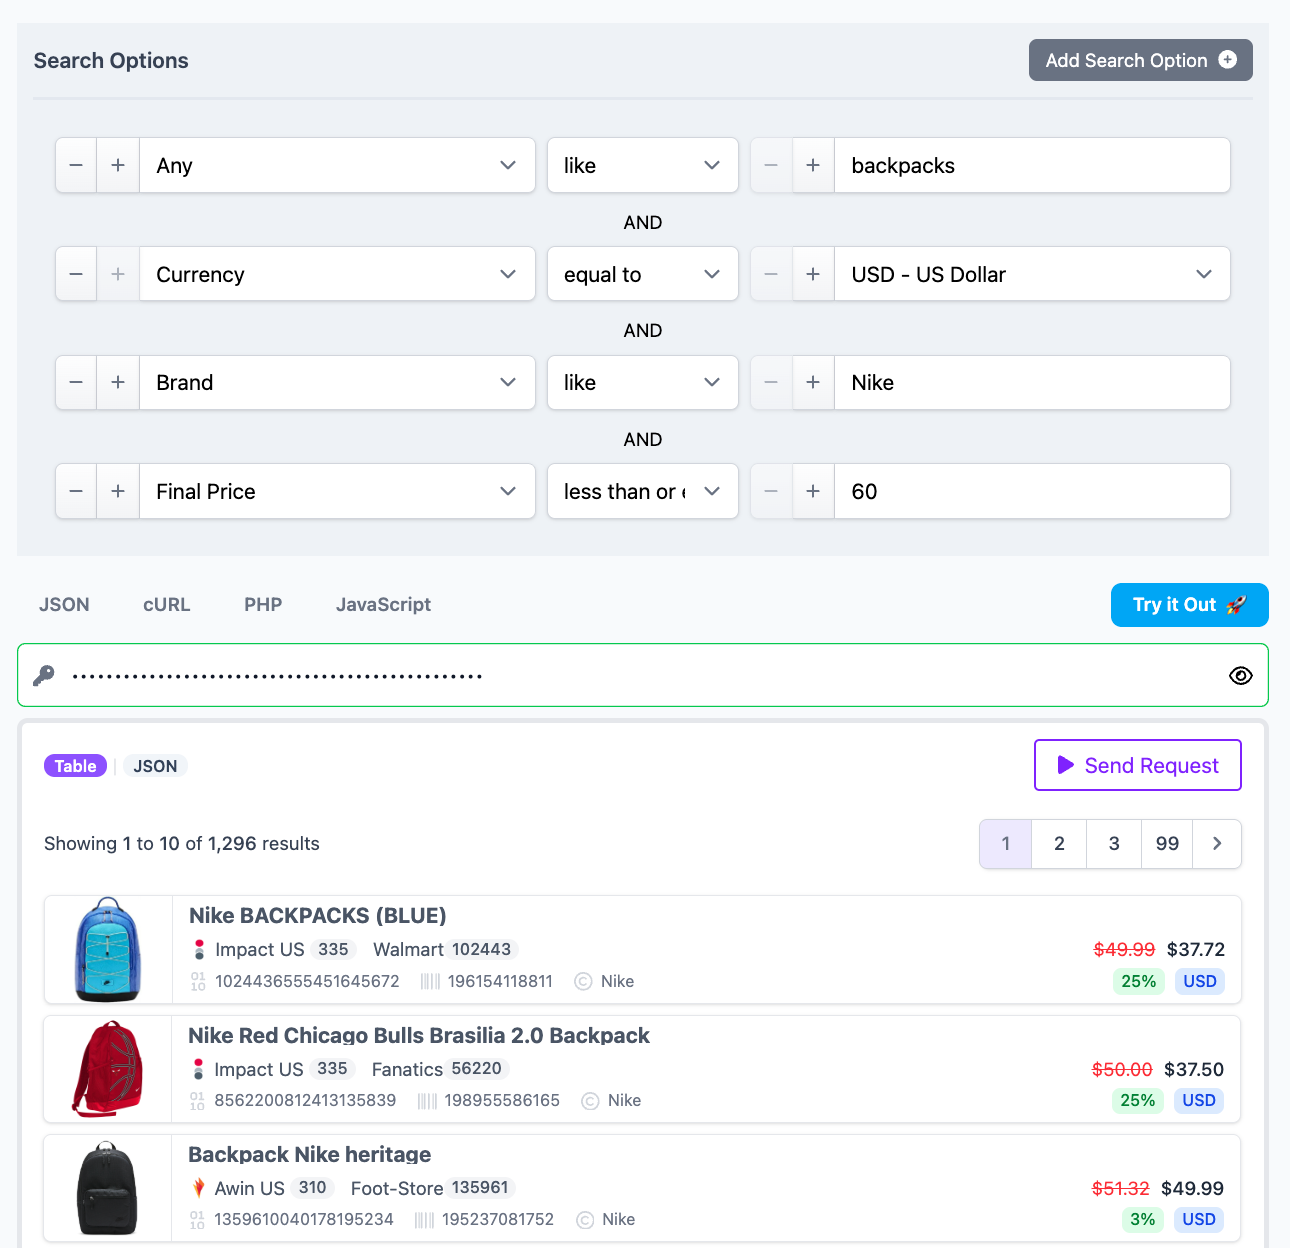The image size is (1290, 1248).
Task: Click Add Search Option button
Action: pos(1141,60)
